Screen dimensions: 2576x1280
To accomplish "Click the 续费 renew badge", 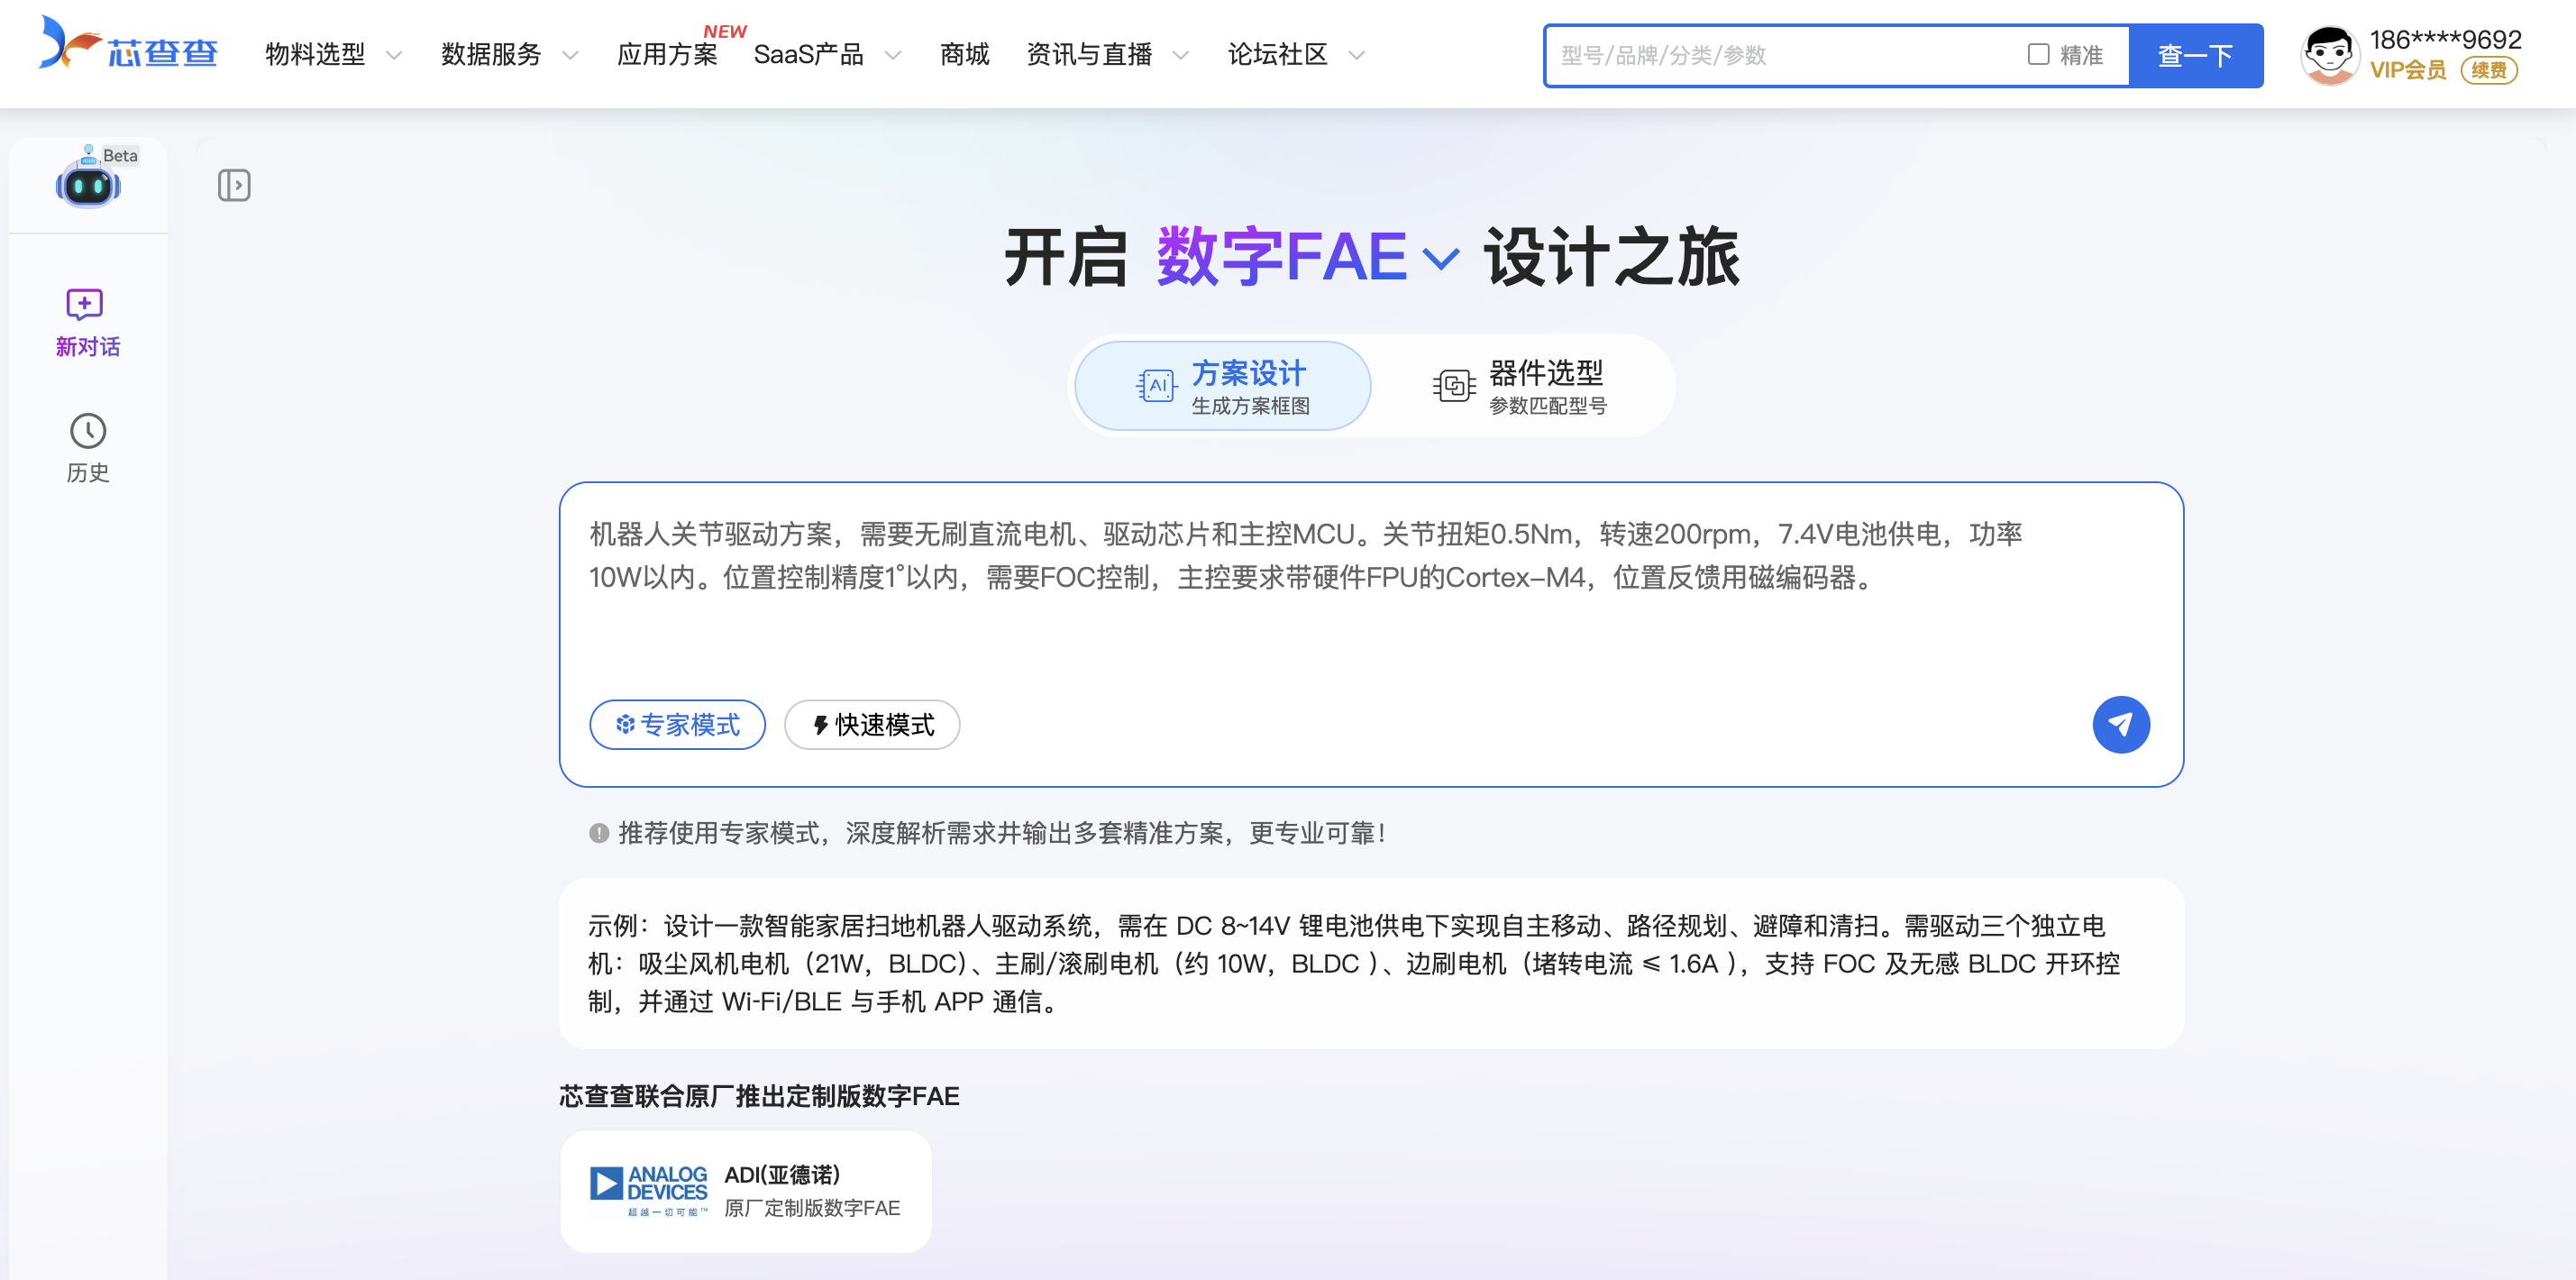I will [2489, 70].
